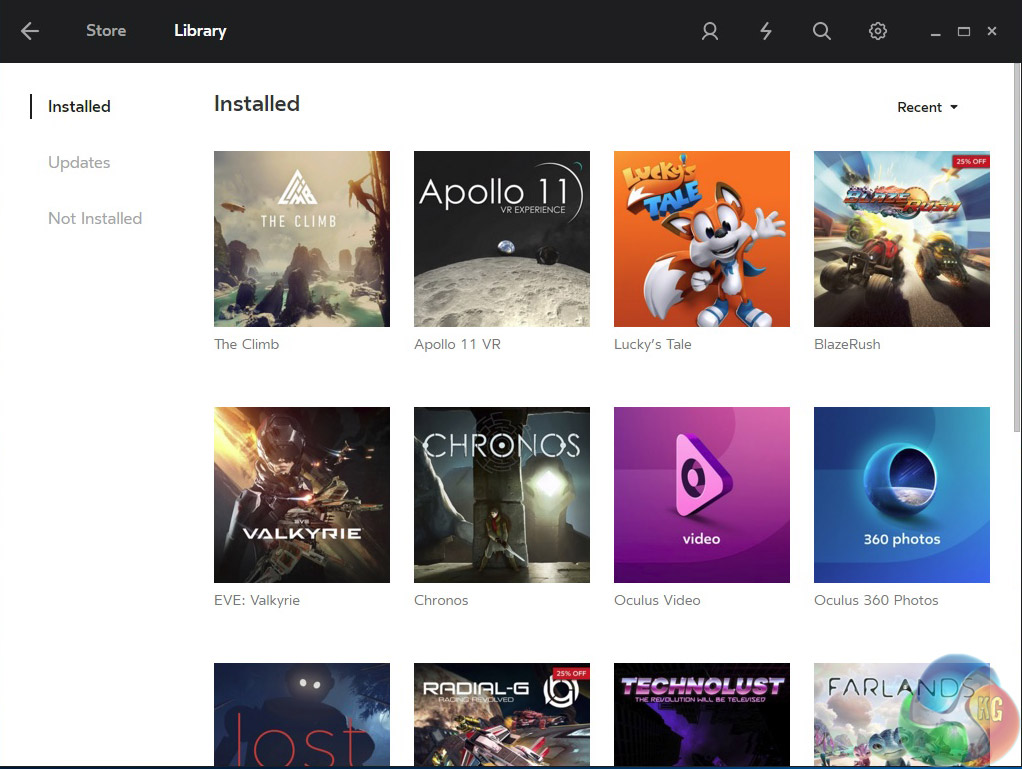The width and height of the screenshot is (1022, 769).
Task: Open the lightning bolt notifications icon
Action: (x=766, y=31)
